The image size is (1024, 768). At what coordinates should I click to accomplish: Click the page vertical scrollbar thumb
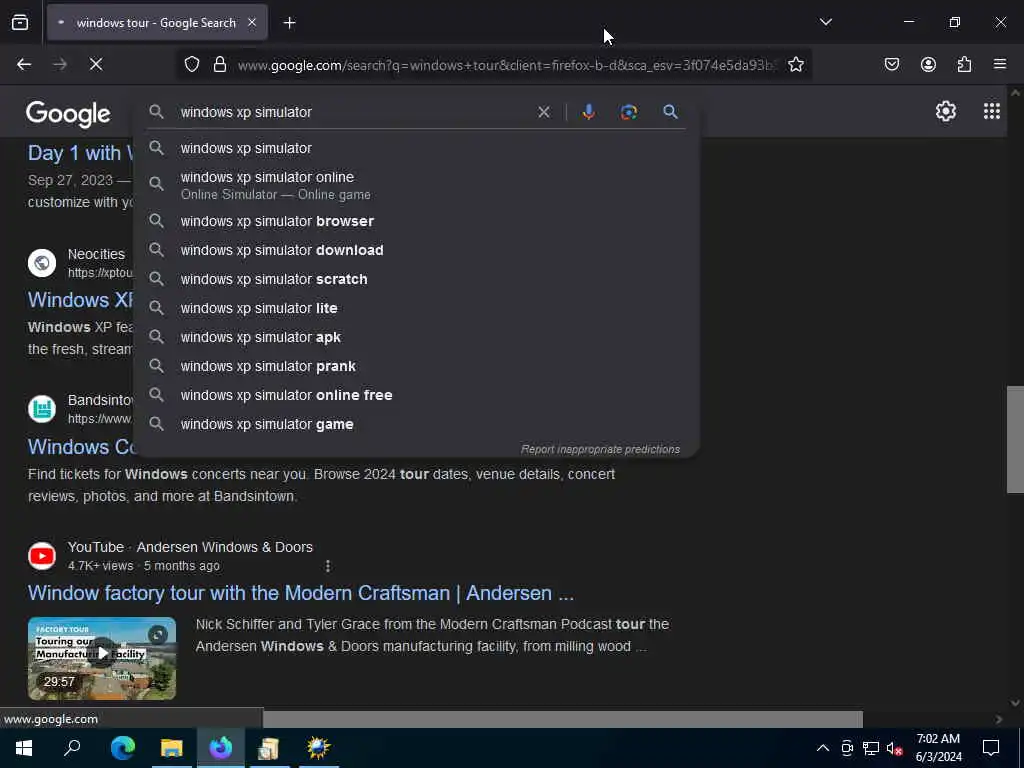(x=1015, y=440)
